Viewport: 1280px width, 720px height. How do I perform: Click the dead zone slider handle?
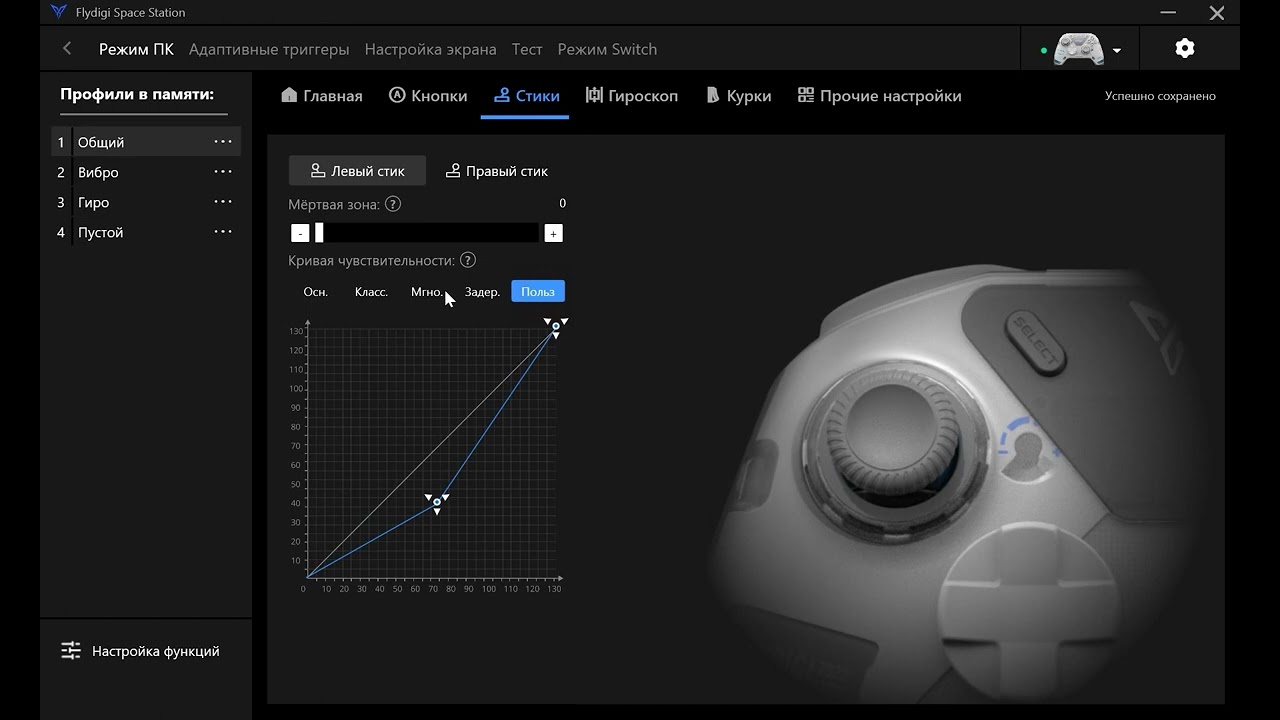[319, 233]
